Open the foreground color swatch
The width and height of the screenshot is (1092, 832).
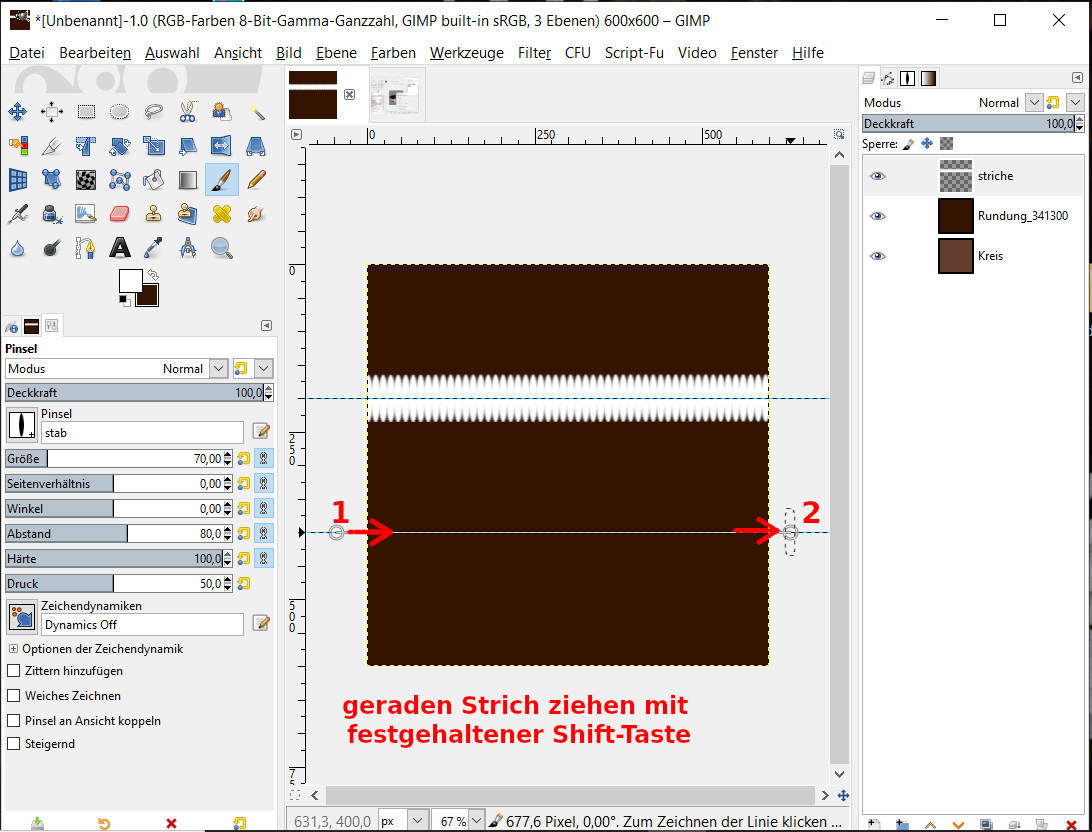130,281
